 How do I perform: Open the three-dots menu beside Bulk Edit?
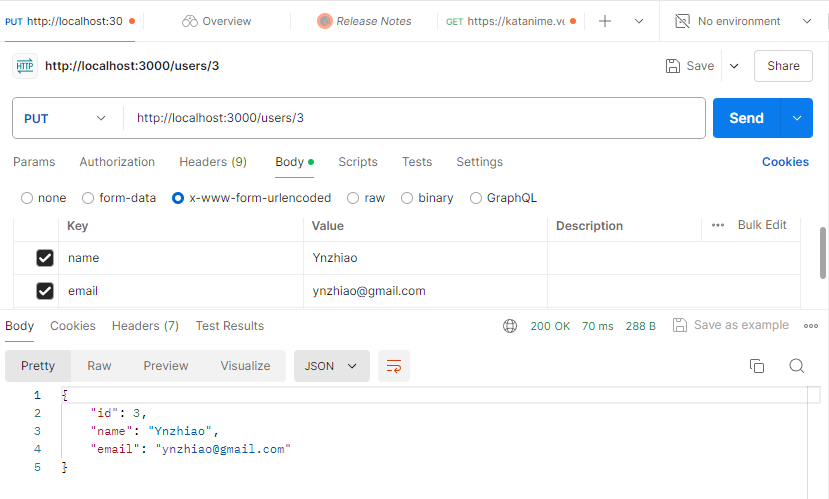[x=718, y=226]
